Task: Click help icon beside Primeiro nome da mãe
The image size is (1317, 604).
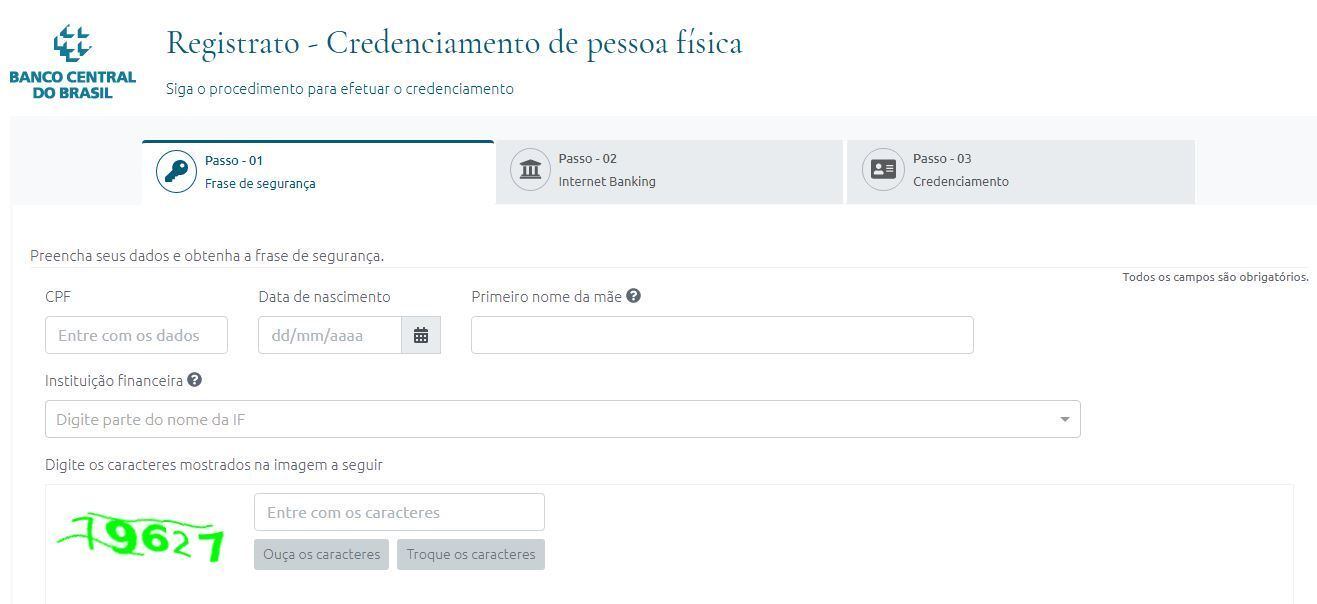Action: point(633,296)
